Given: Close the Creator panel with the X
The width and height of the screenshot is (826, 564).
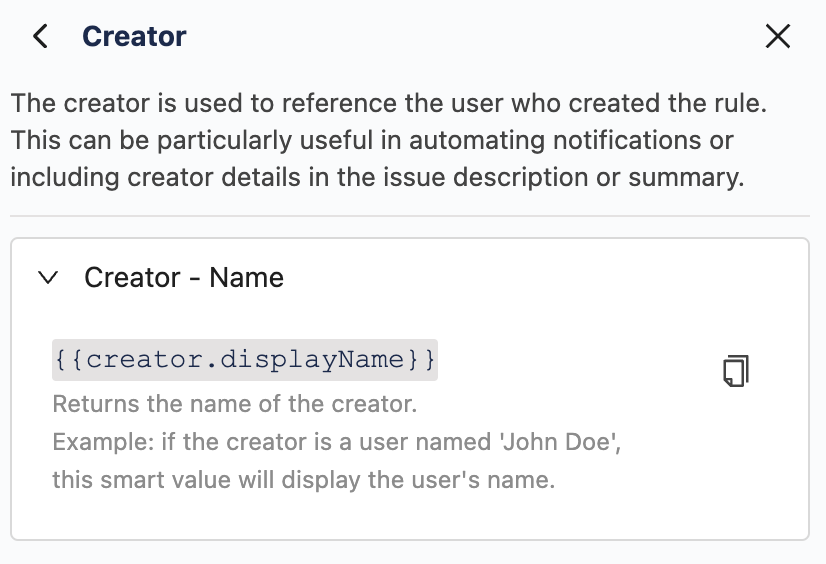Looking at the screenshot, I should 777,37.
